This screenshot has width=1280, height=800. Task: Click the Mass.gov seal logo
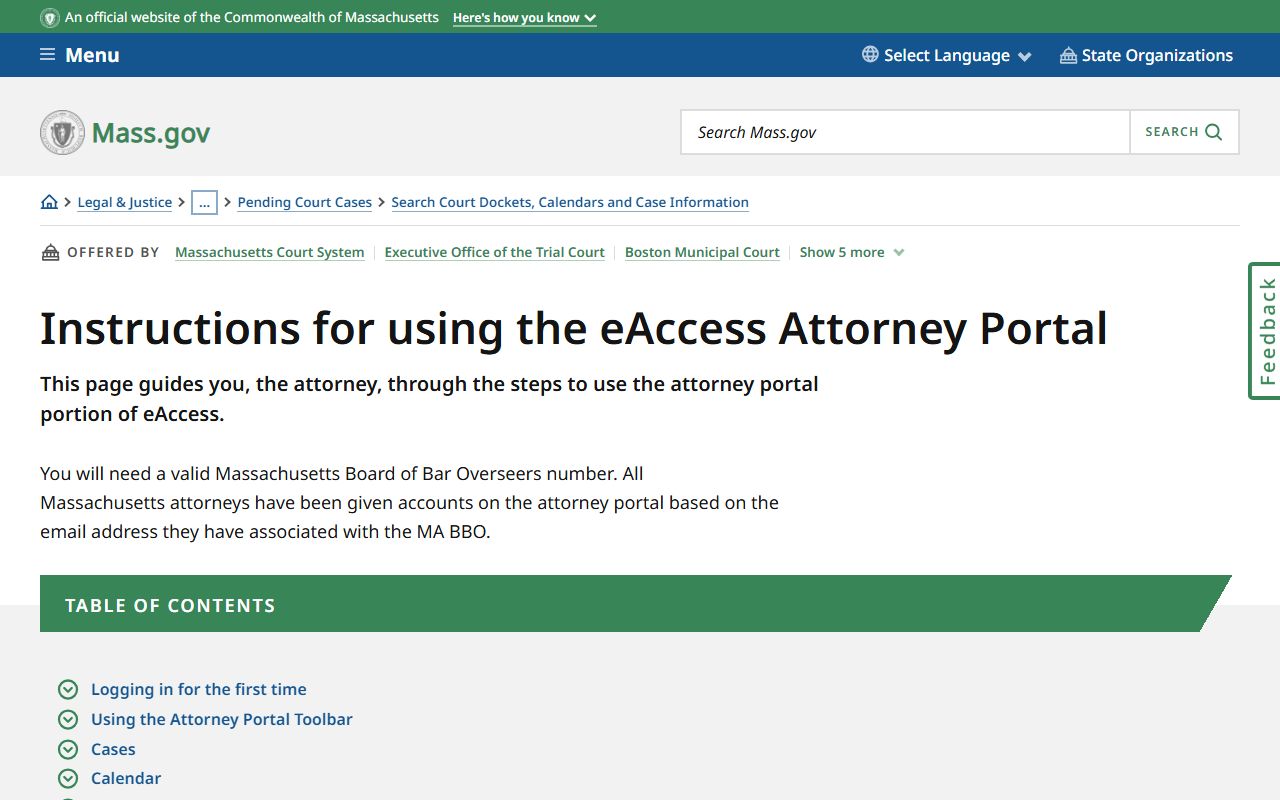62,132
